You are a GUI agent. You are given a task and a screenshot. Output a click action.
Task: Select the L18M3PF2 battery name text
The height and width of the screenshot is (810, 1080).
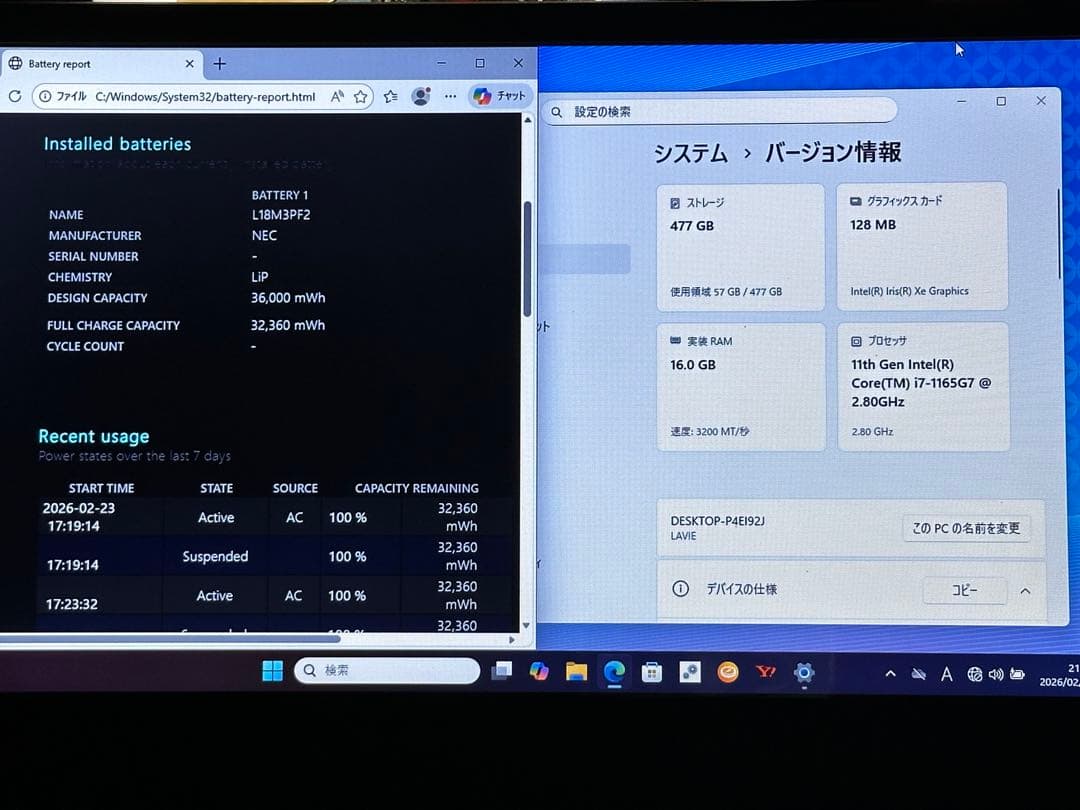point(281,215)
